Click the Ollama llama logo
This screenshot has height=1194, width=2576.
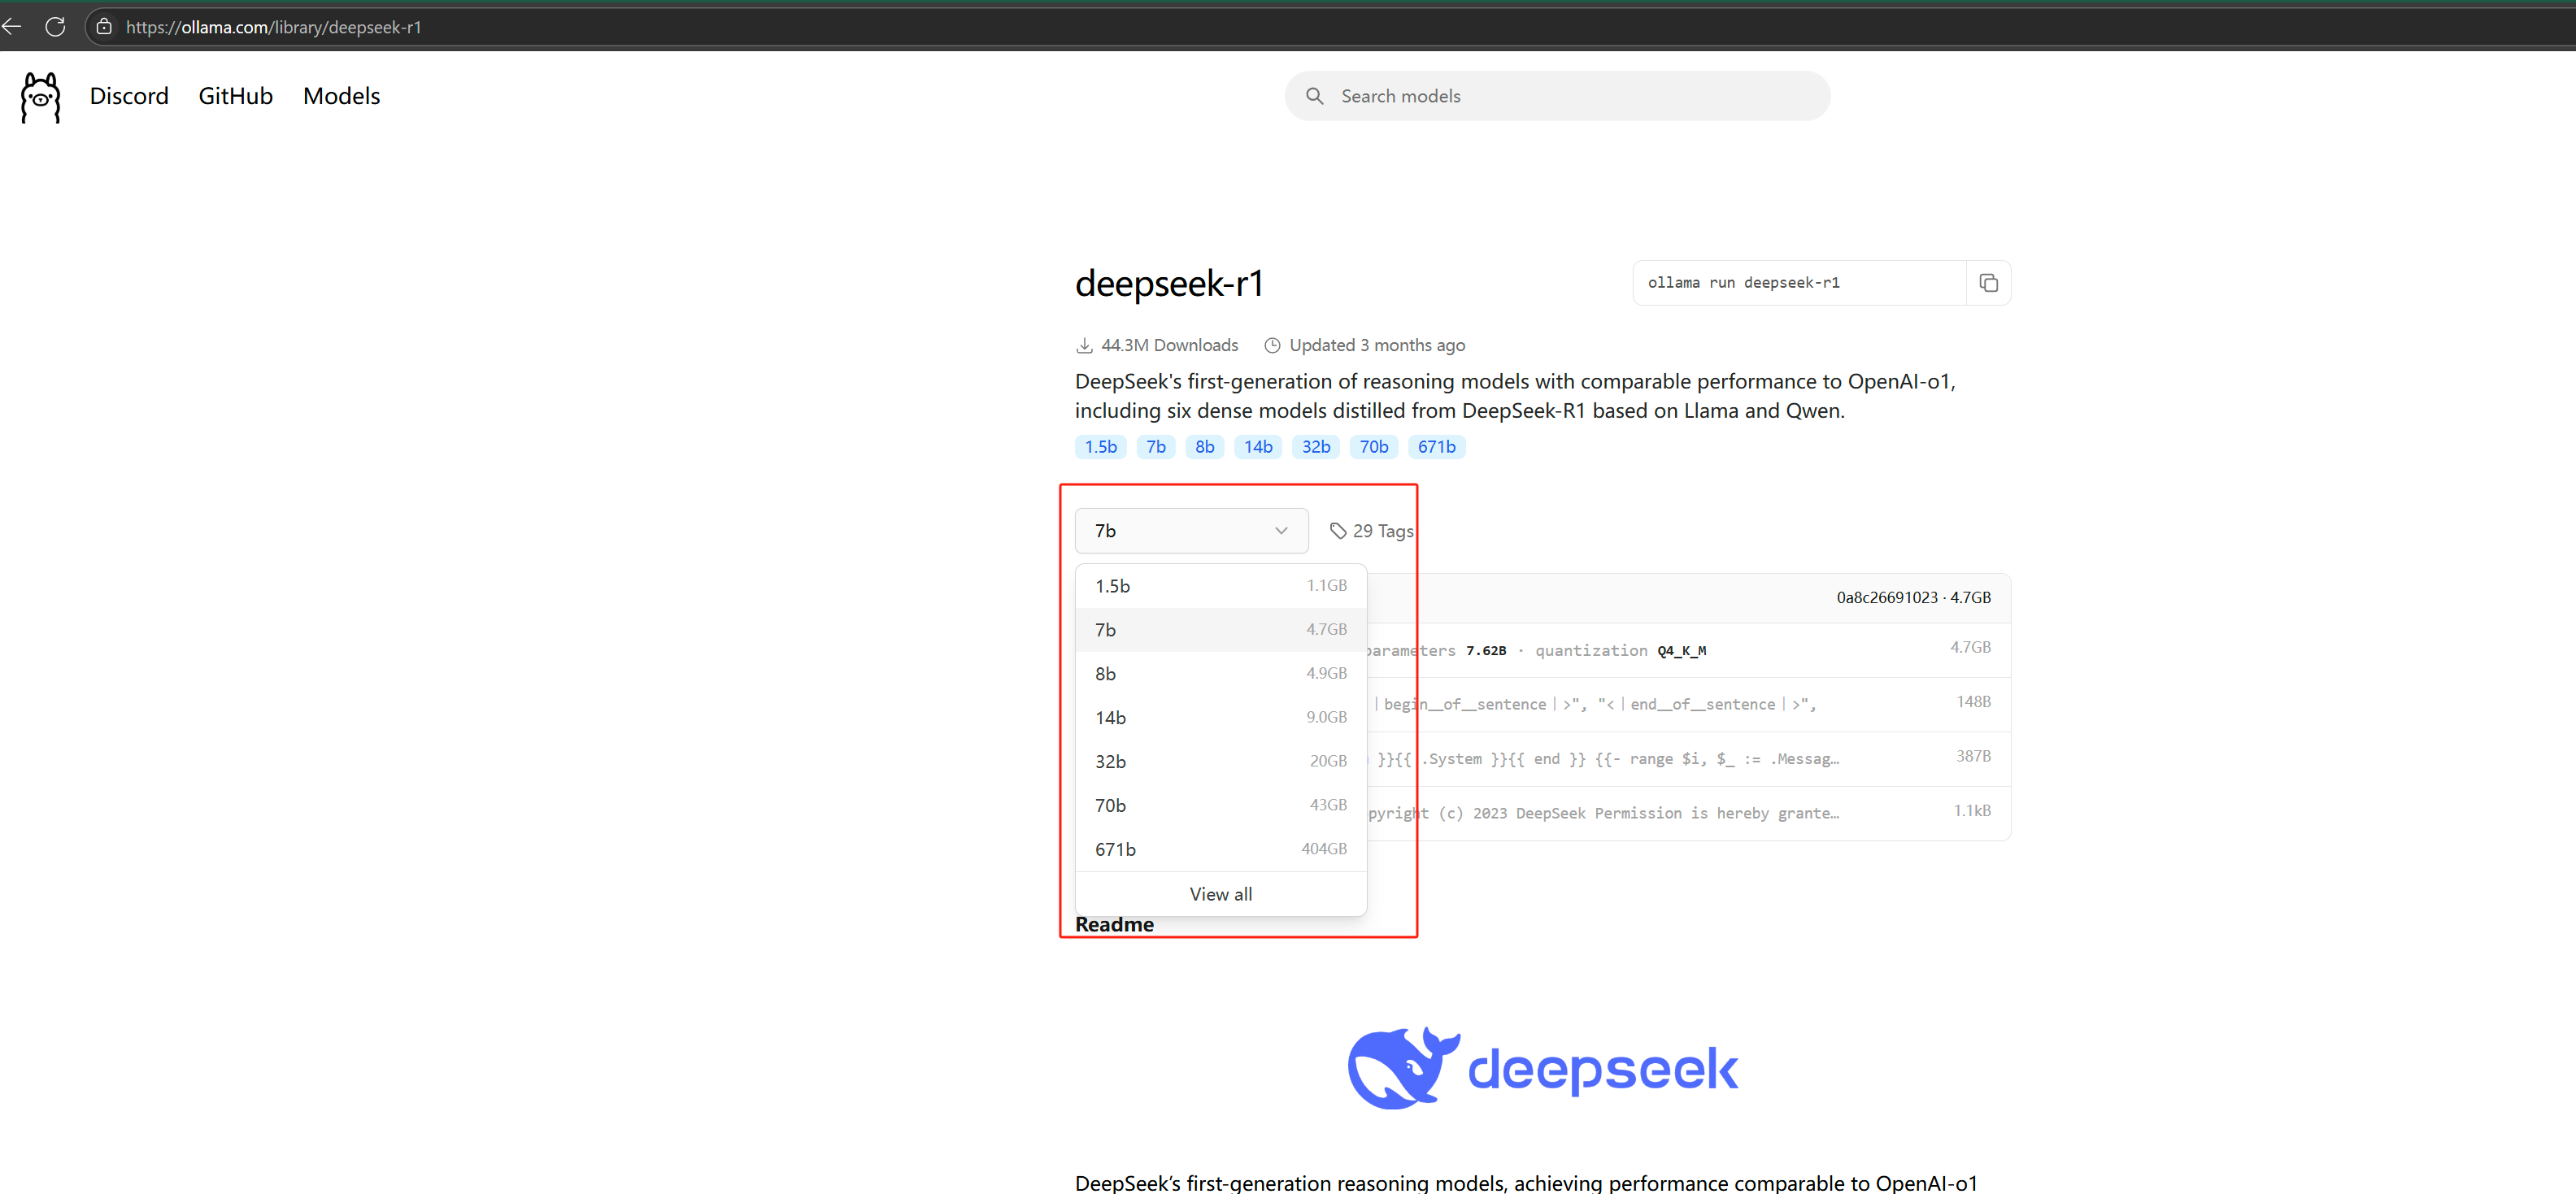click(40, 97)
